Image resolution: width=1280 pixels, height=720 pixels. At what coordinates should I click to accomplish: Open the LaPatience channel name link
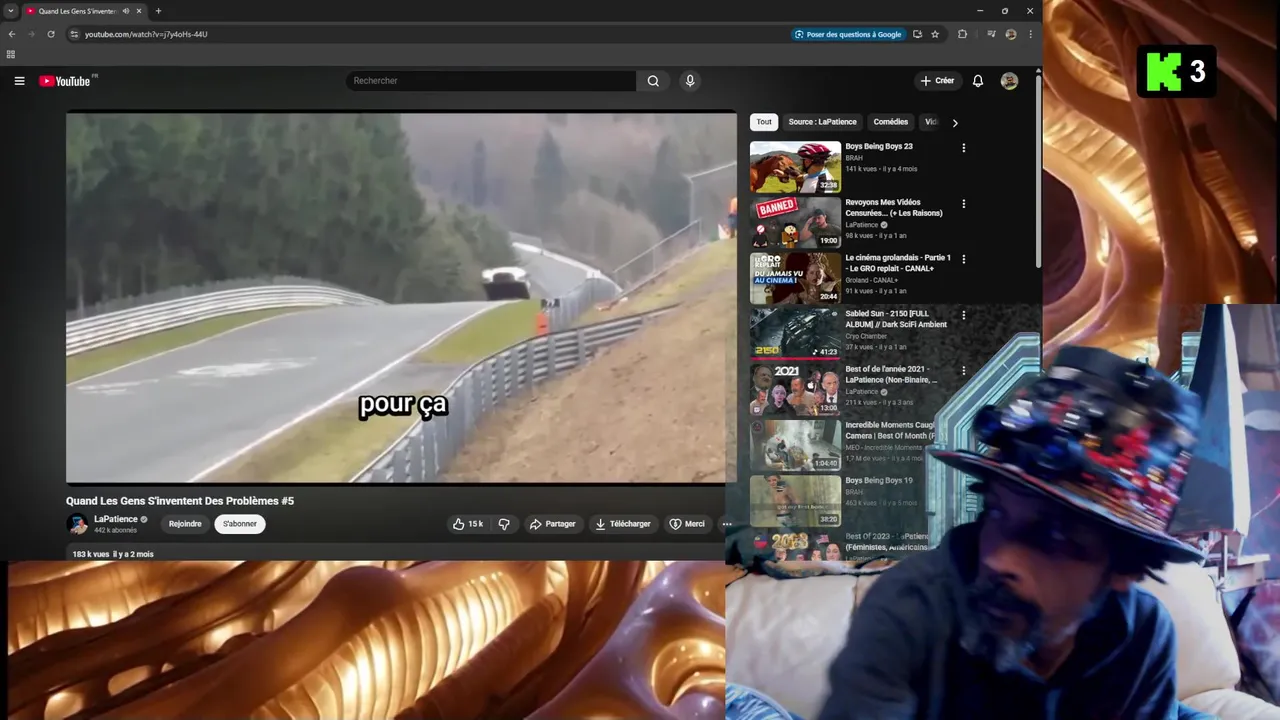tap(116, 519)
